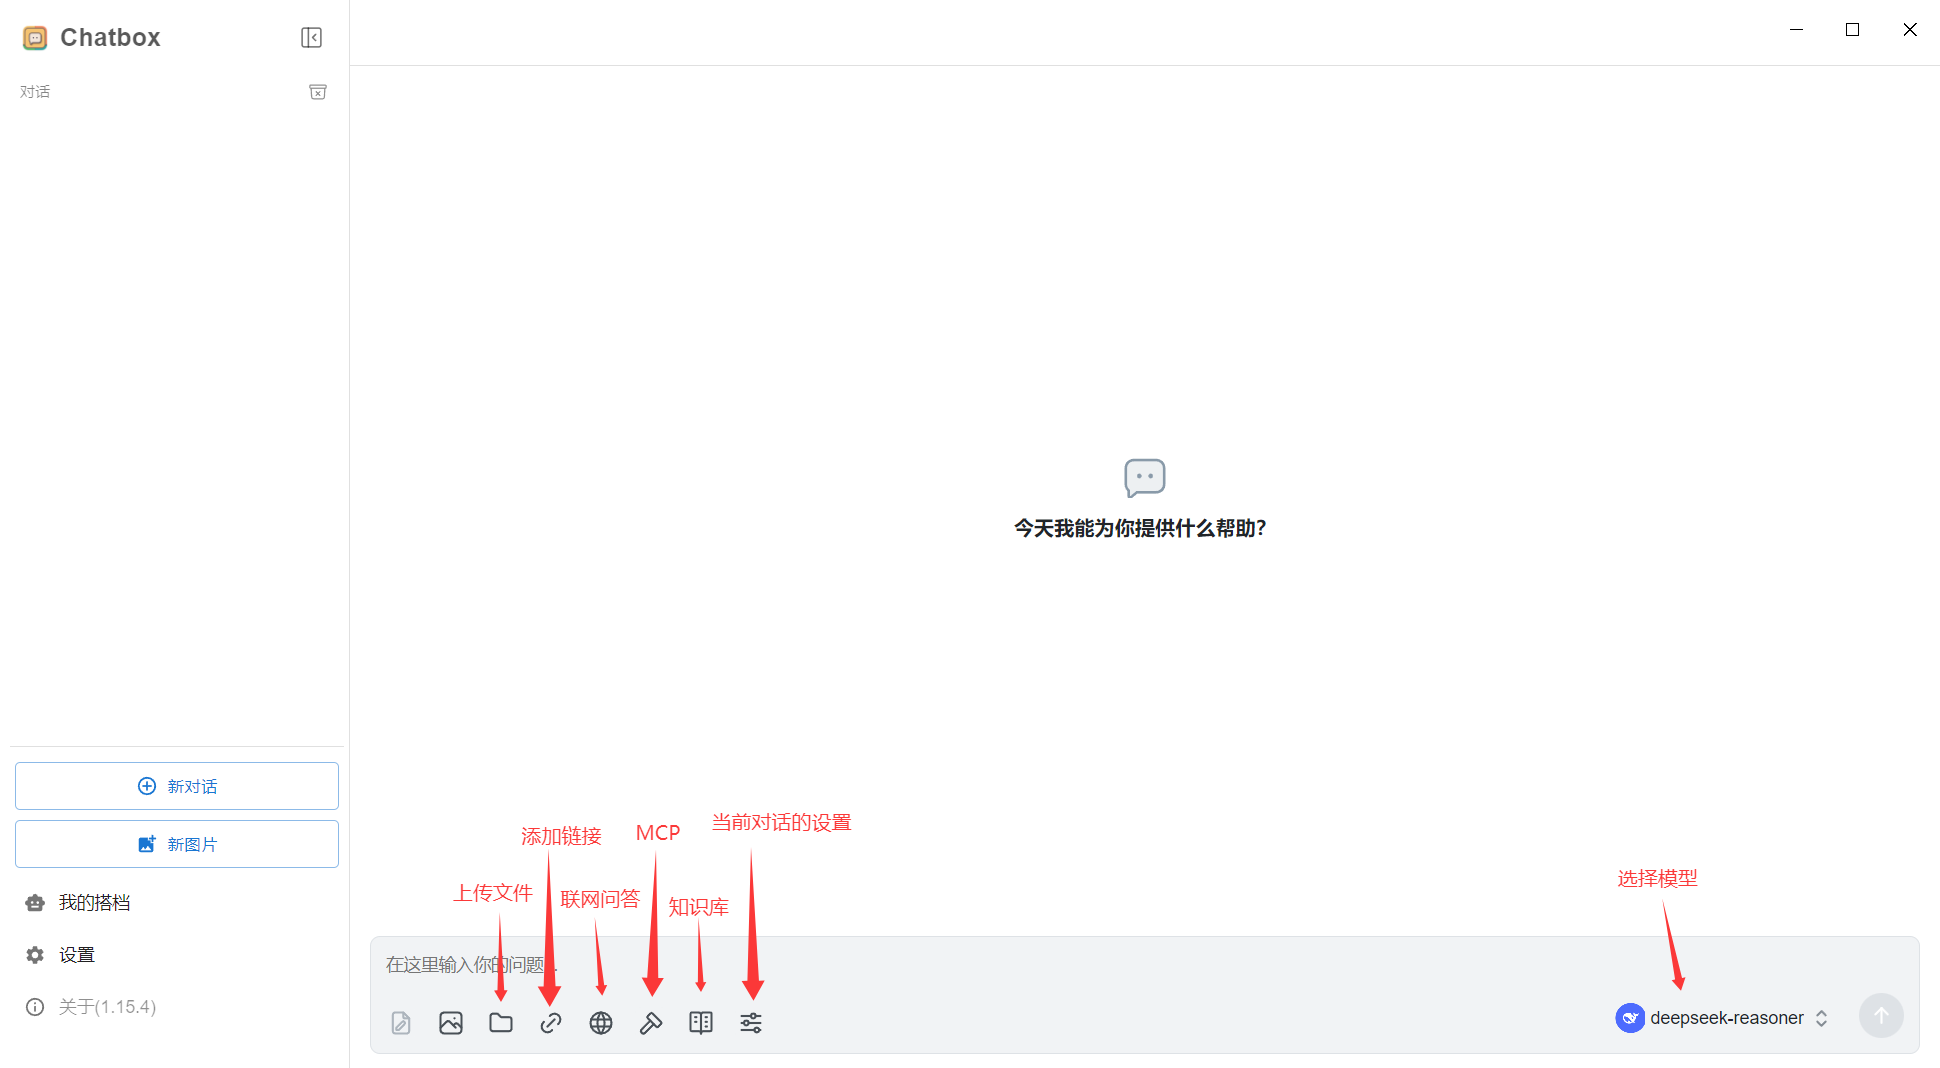1940x1068 pixels.
Task: Click the clear conversations archive icon
Action: coord(318,92)
